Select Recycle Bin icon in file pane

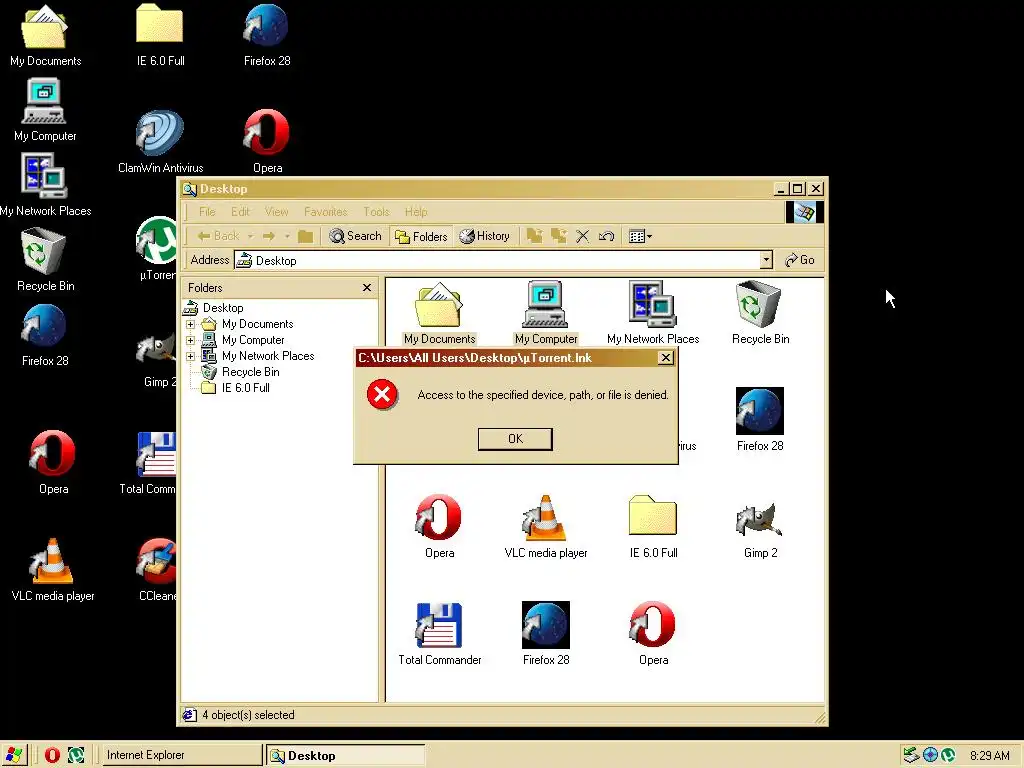(760, 313)
